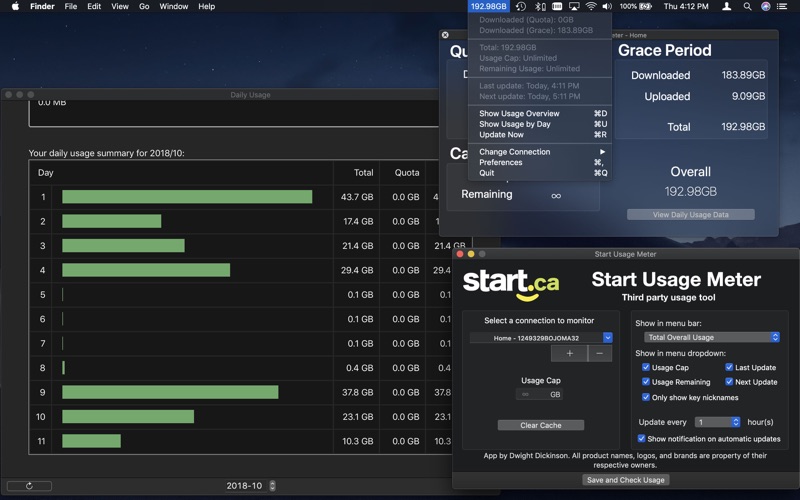Click the Clear Cache button
The height and width of the screenshot is (500, 800).
pyautogui.click(x=541, y=425)
